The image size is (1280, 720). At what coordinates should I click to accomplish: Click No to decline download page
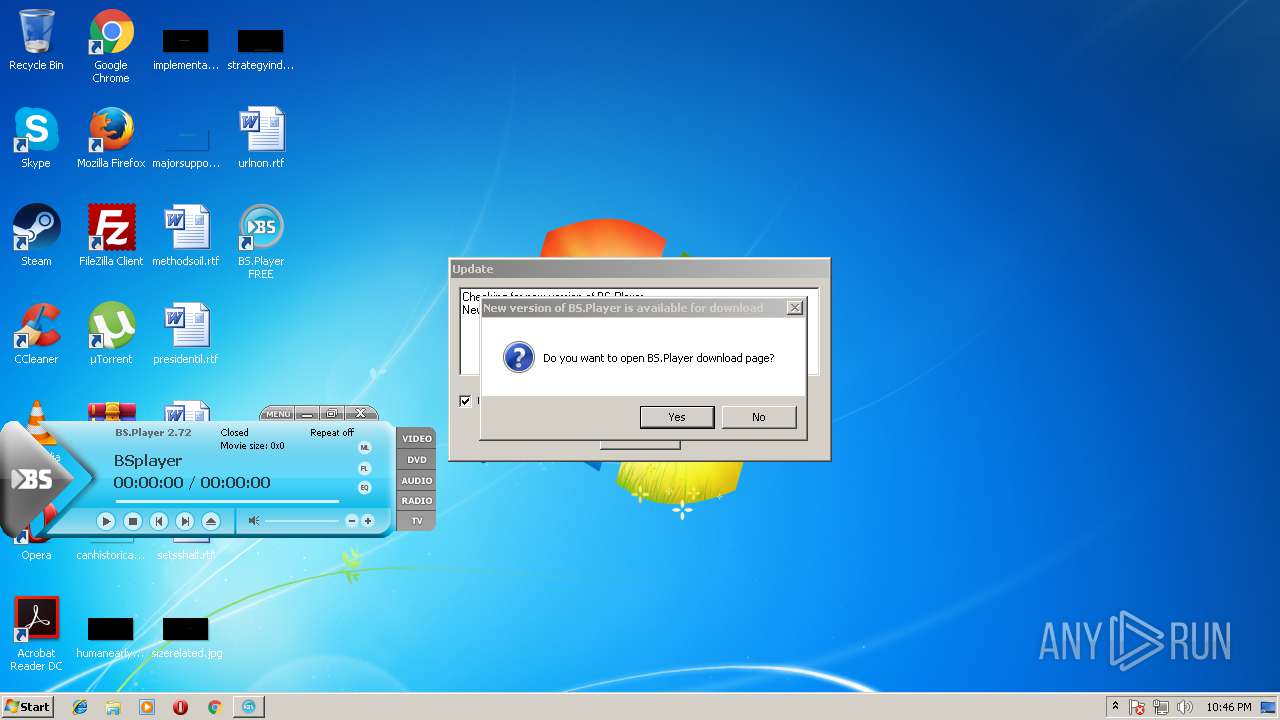point(759,417)
